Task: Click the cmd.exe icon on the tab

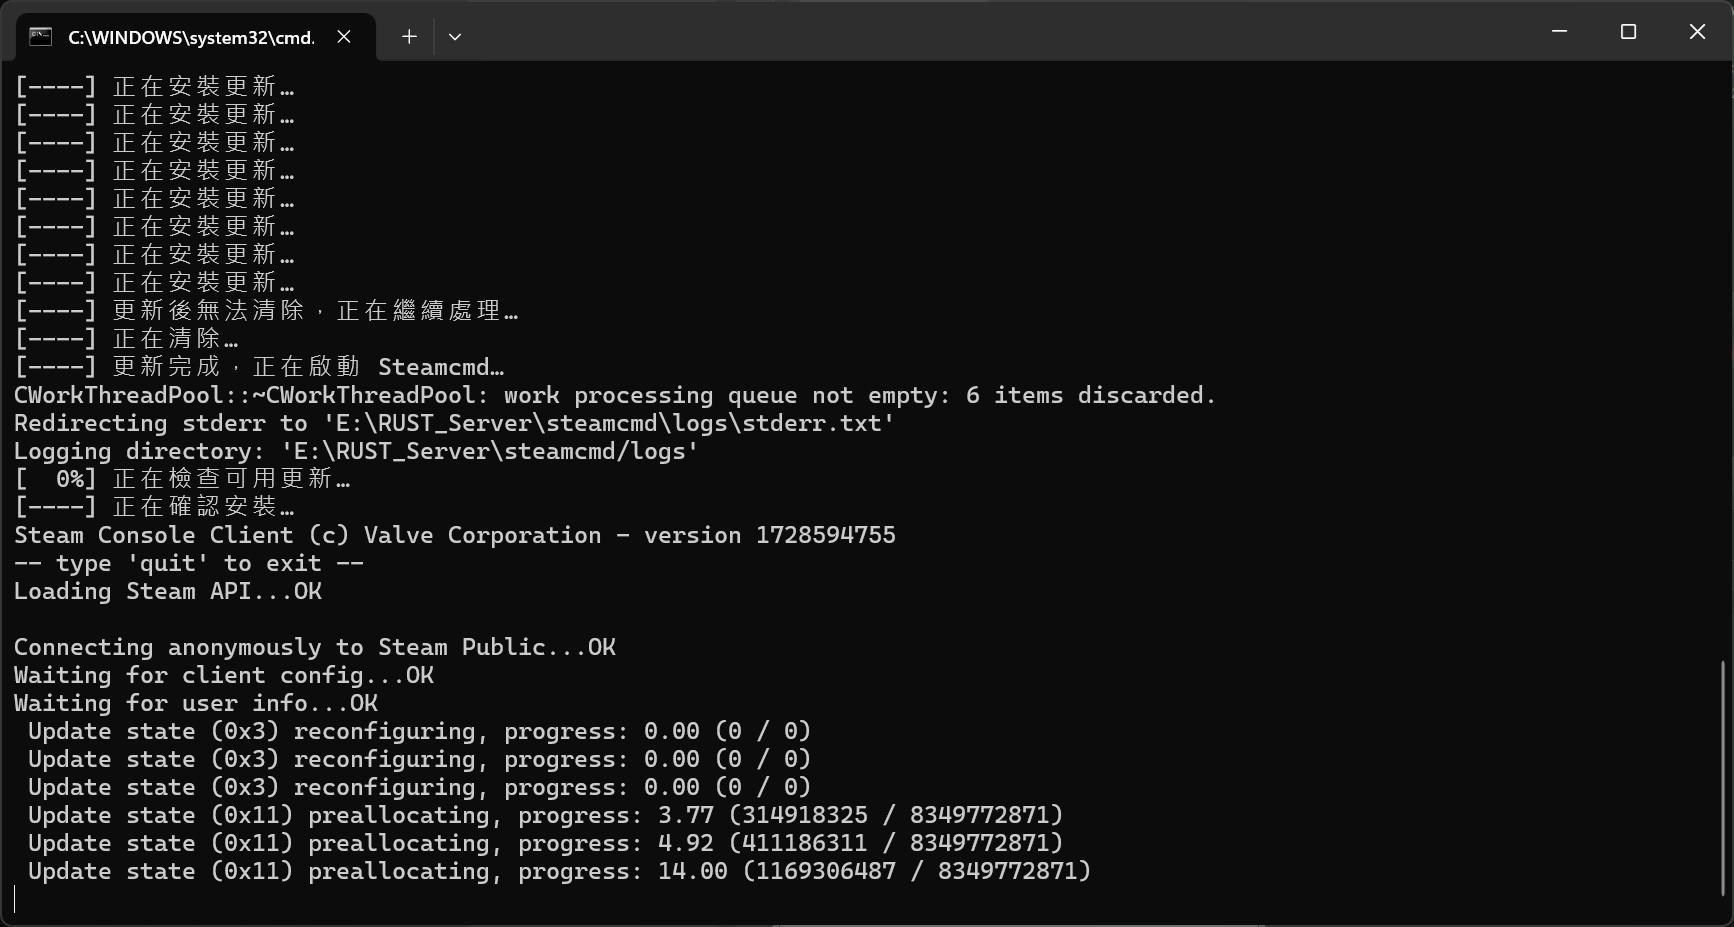Action: [x=40, y=36]
